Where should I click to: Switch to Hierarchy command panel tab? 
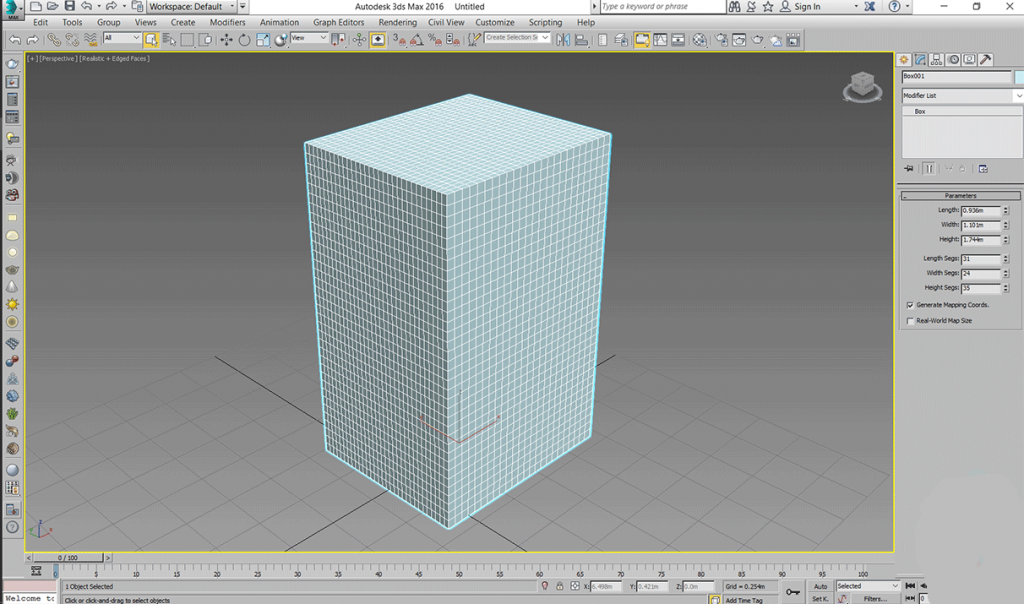click(936, 59)
